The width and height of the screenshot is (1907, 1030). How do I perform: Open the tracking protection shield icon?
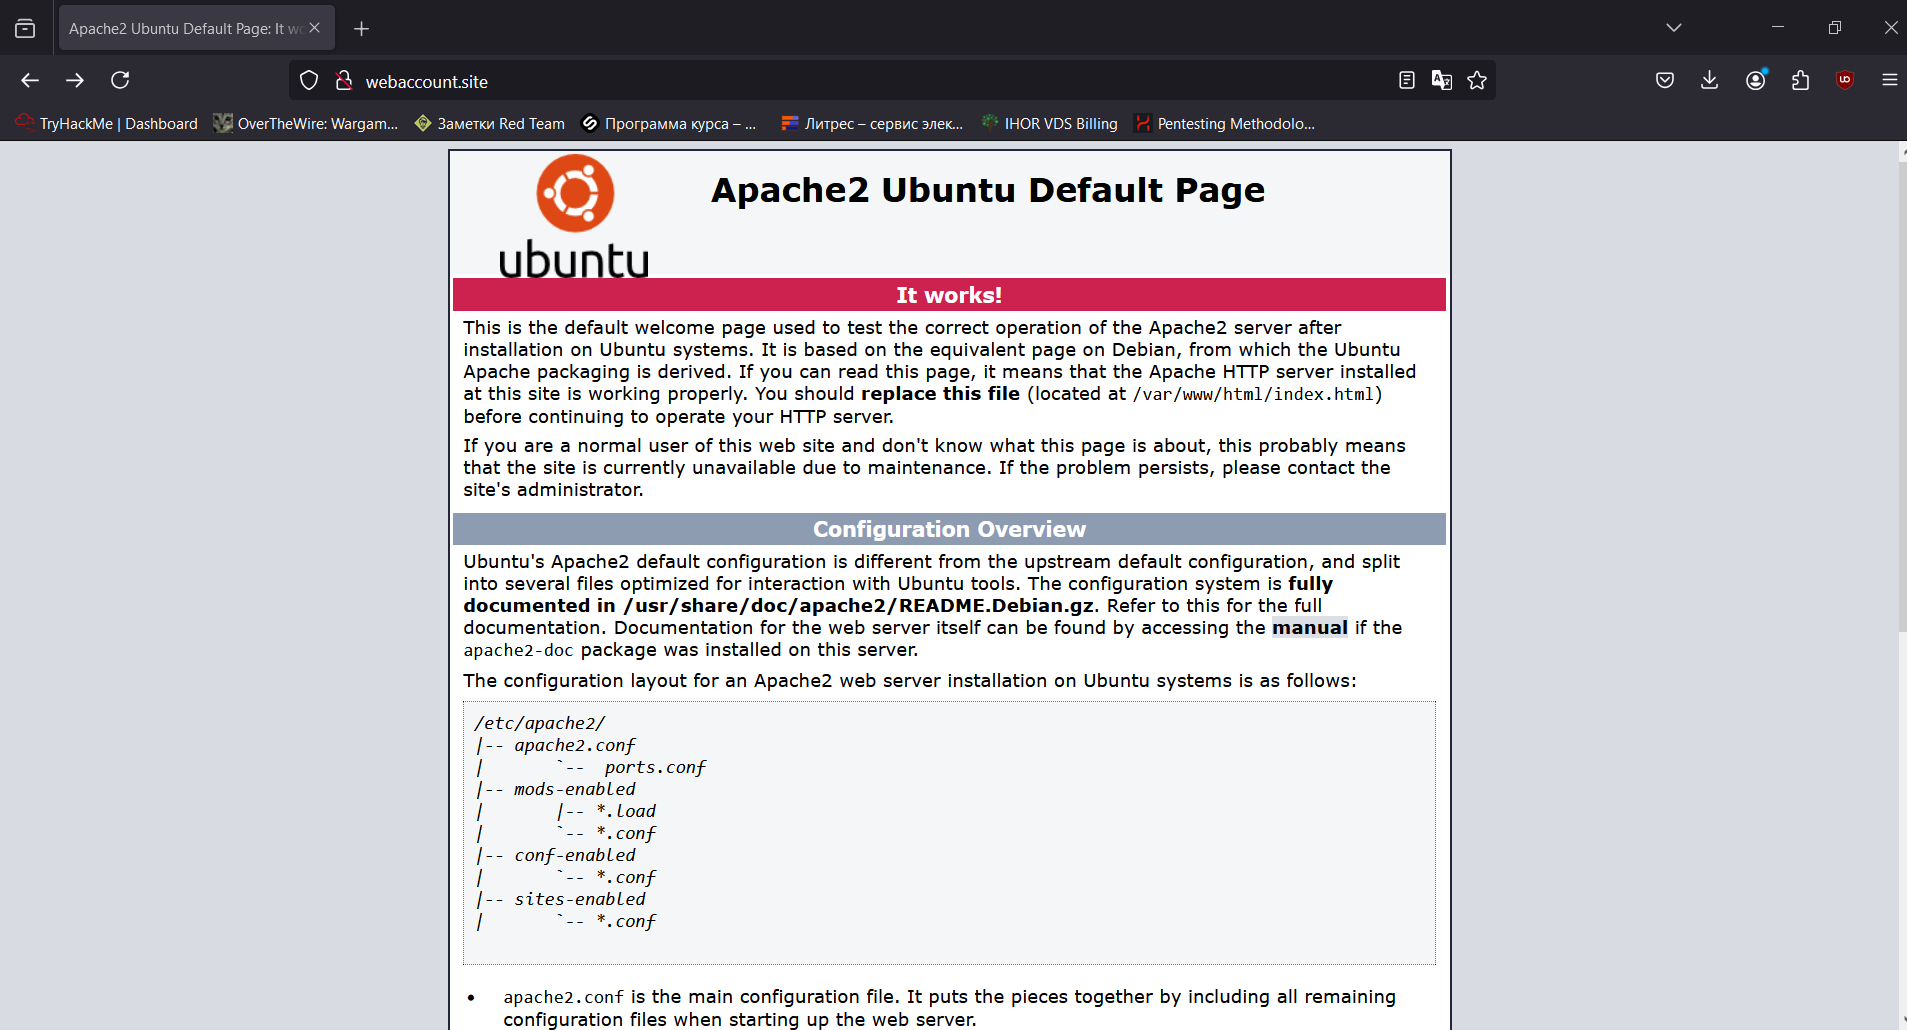click(x=309, y=81)
